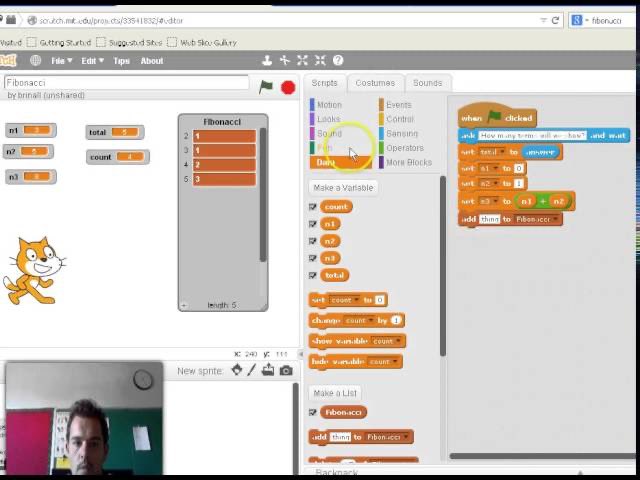Switch to the Costumes tab

coord(375,83)
